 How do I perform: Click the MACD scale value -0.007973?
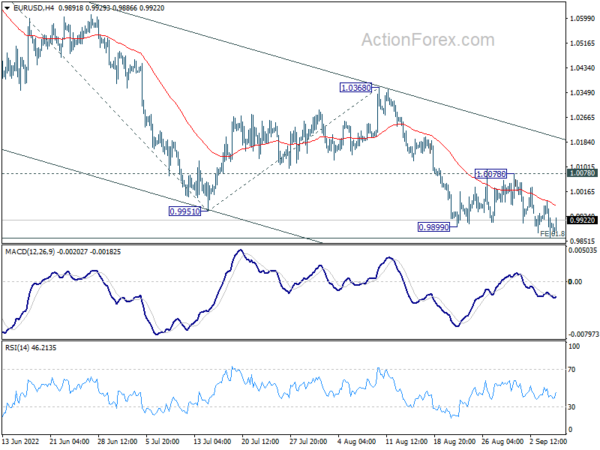[x=582, y=334]
